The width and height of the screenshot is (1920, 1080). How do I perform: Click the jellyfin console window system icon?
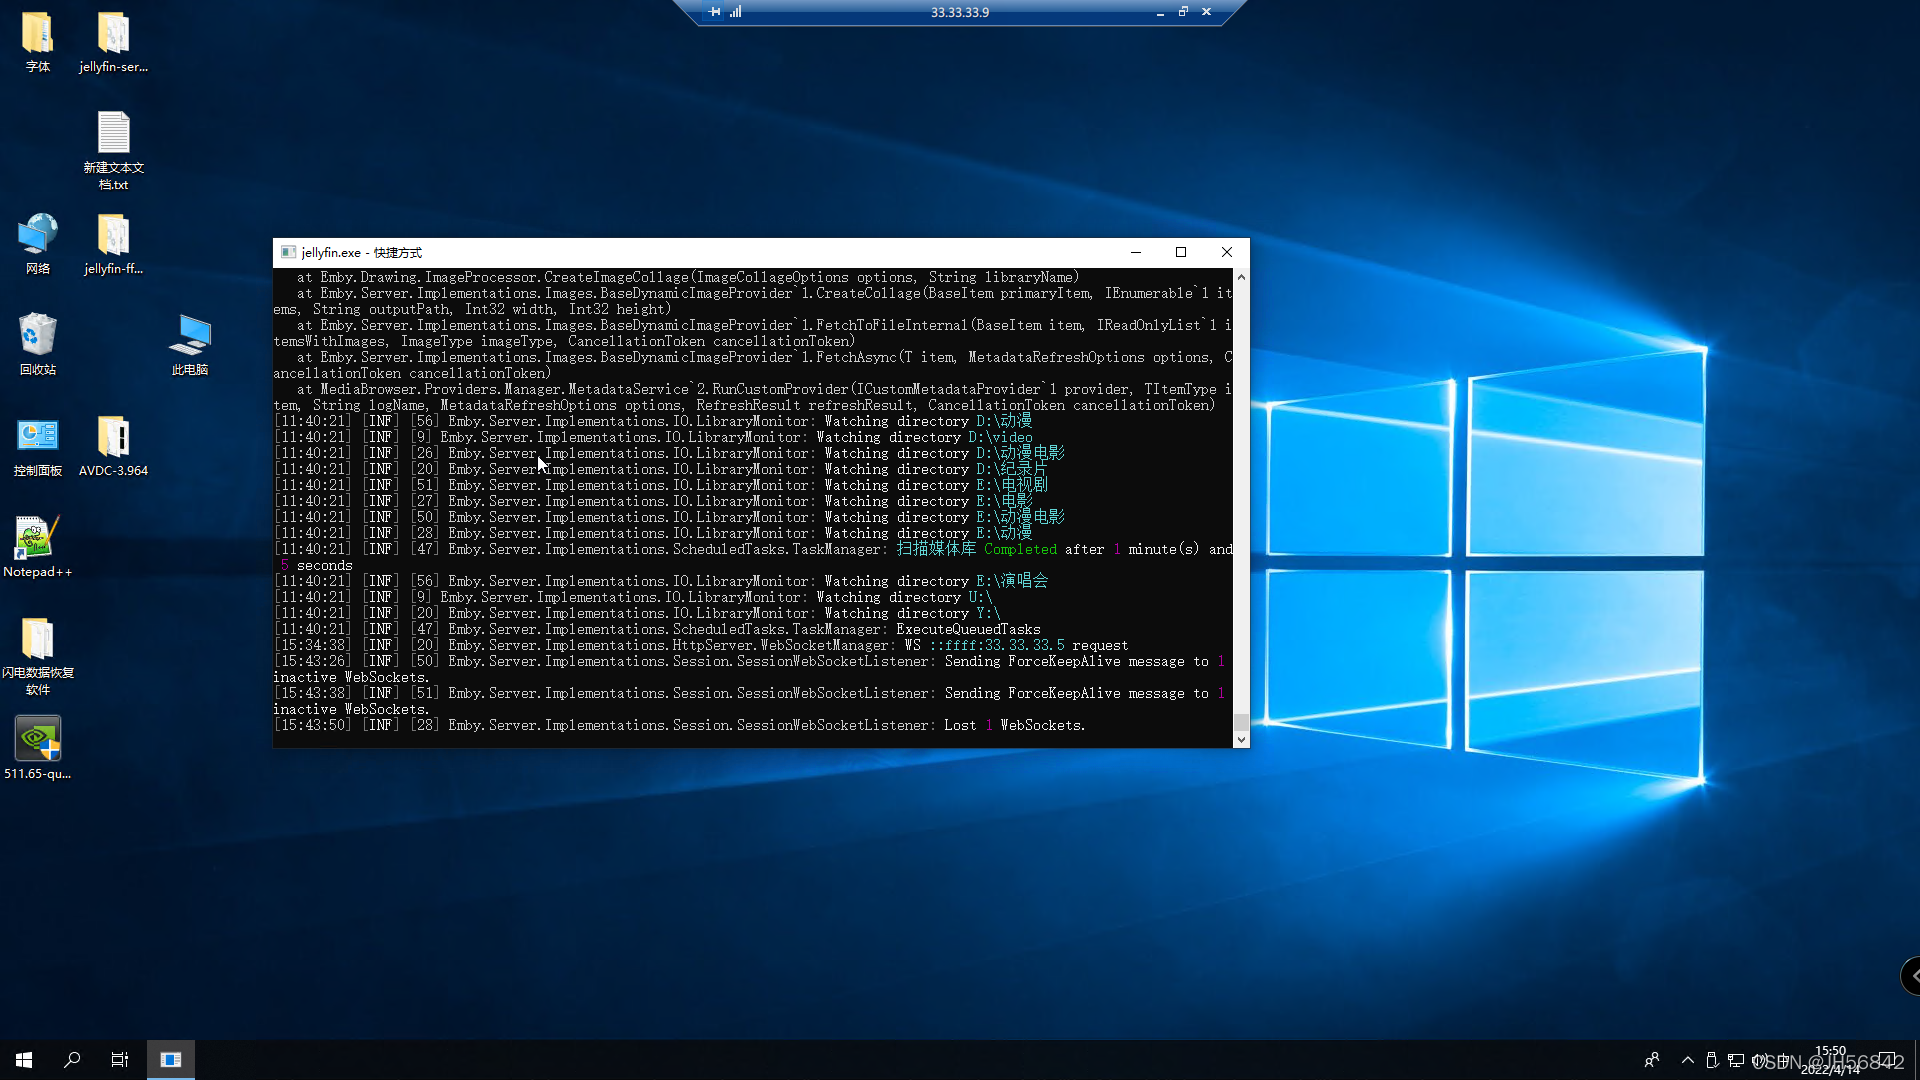click(288, 252)
